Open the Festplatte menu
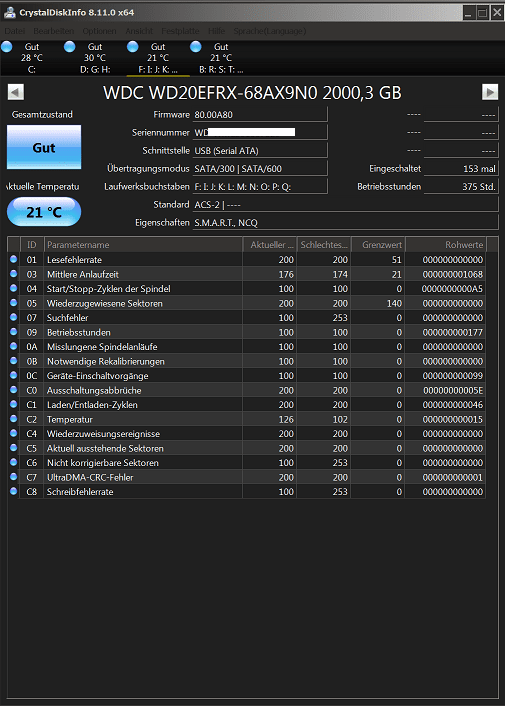Viewport: 505px width, 706px height. point(180,31)
